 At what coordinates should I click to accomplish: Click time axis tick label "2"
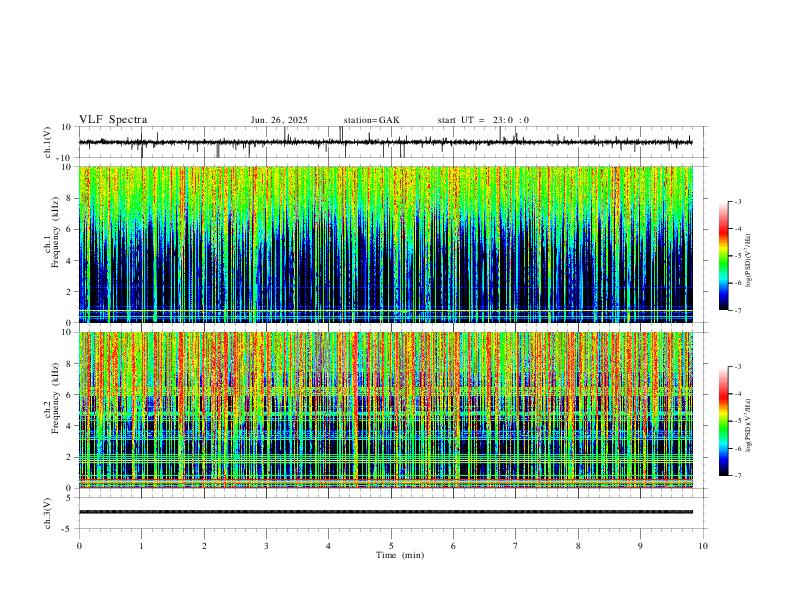pyautogui.click(x=204, y=546)
